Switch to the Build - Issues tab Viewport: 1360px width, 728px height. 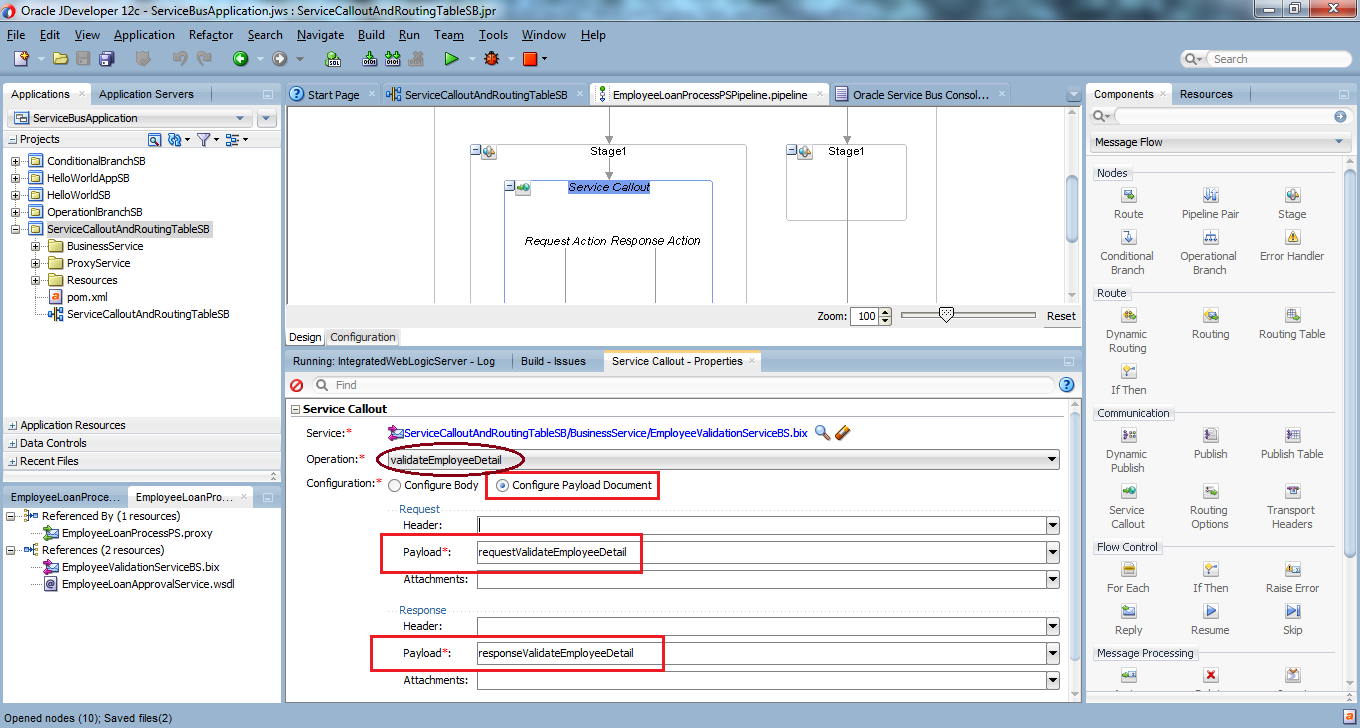coord(553,361)
